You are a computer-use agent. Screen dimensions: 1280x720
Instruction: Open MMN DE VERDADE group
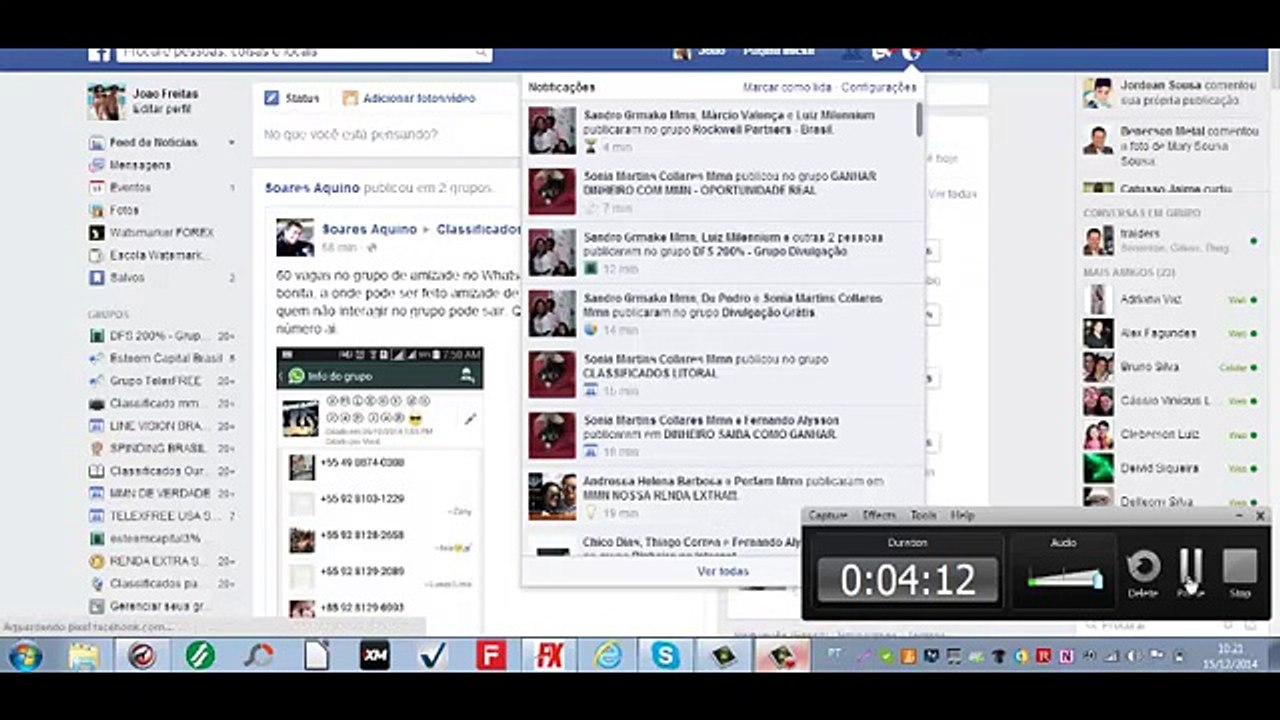click(160, 493)
